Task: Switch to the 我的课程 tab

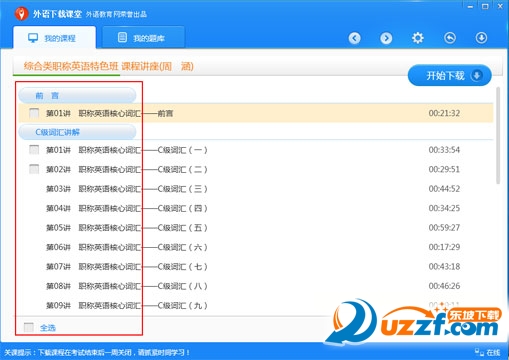Action: (54, 38)
